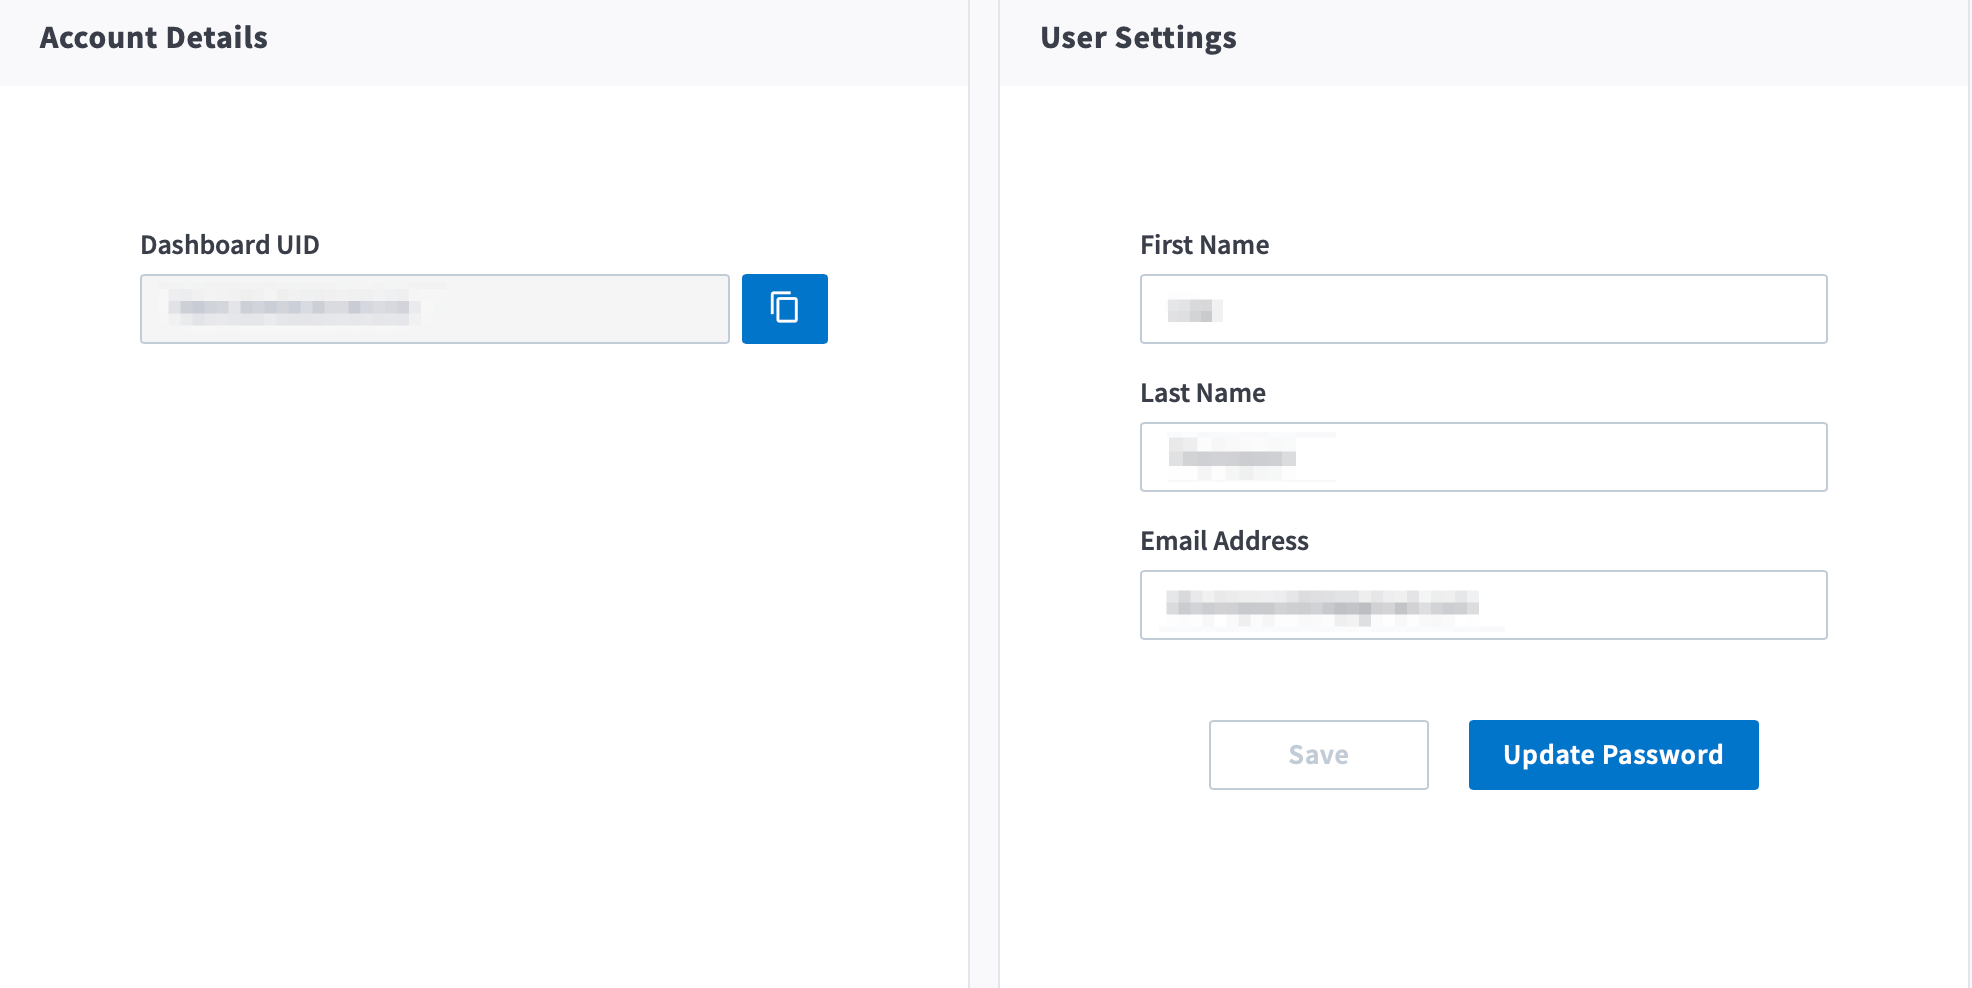The image size is (1972, 988).
Task: Edit the Email Address field
Action: click(x=1483, y=605)
